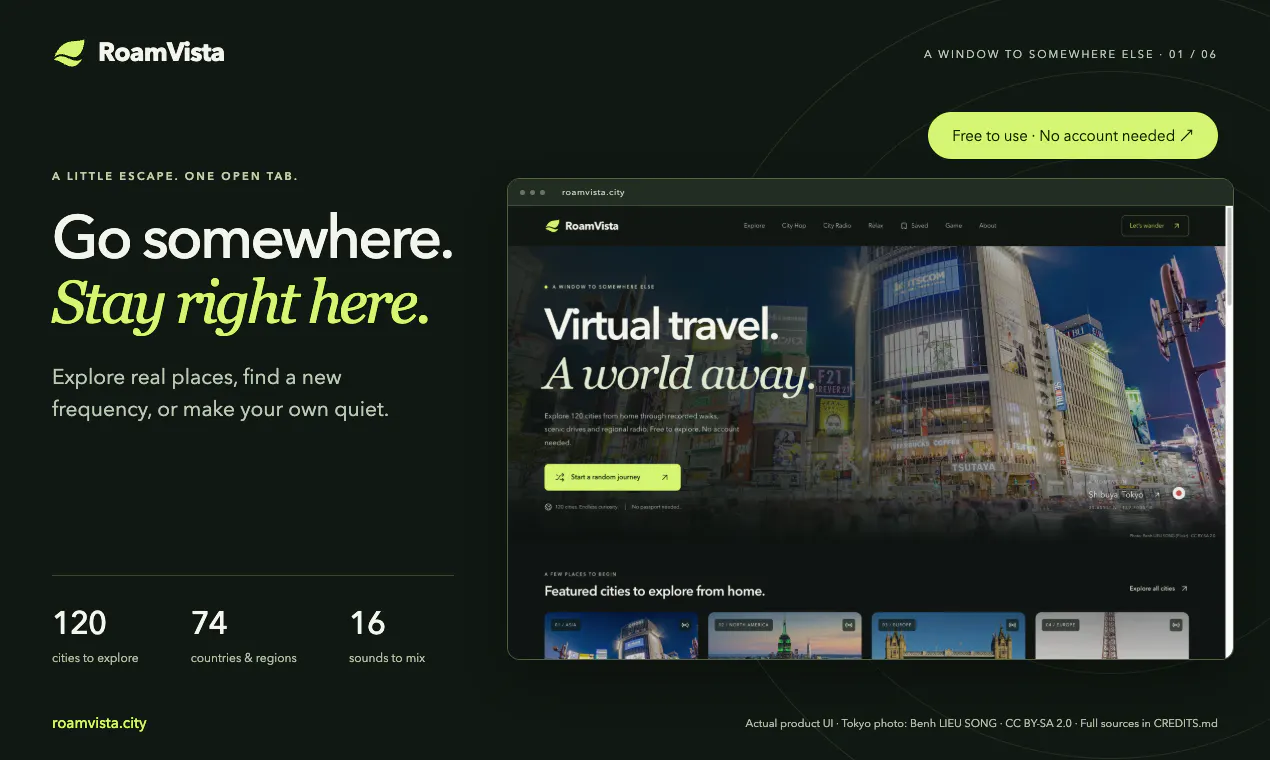Open the Game nav item
This screenshot has width=1270, height=760.
tap(954, 226)
